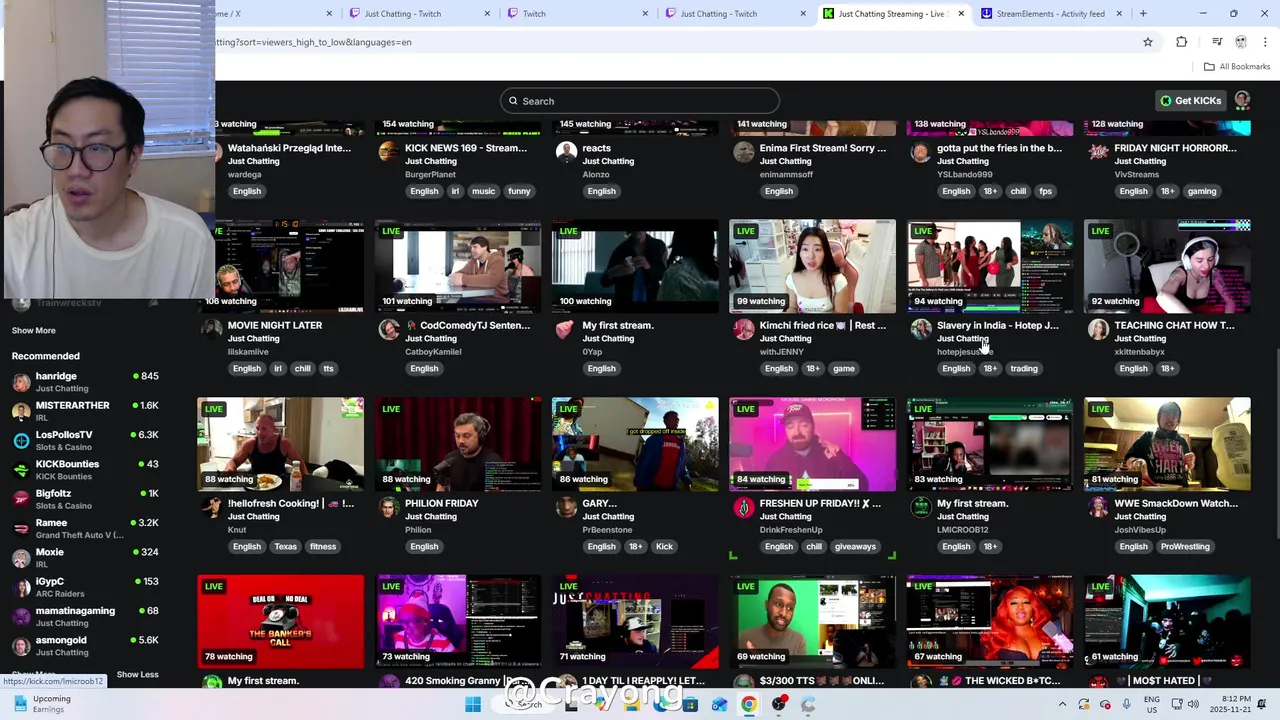Select the Texas tag under Knut
1280x720 pixels.
(x=286, y=546)
